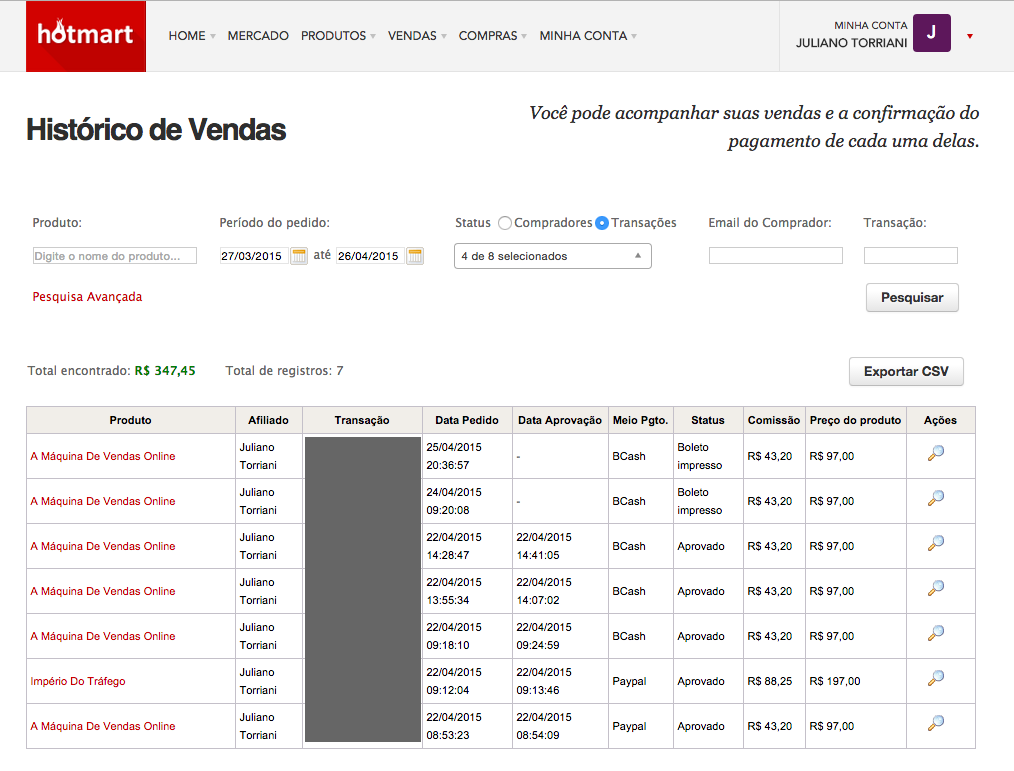This screenshot has height=771, width=1014.
Task: Focus the Email do Comprador field
Action: click(x=775, y=255)
